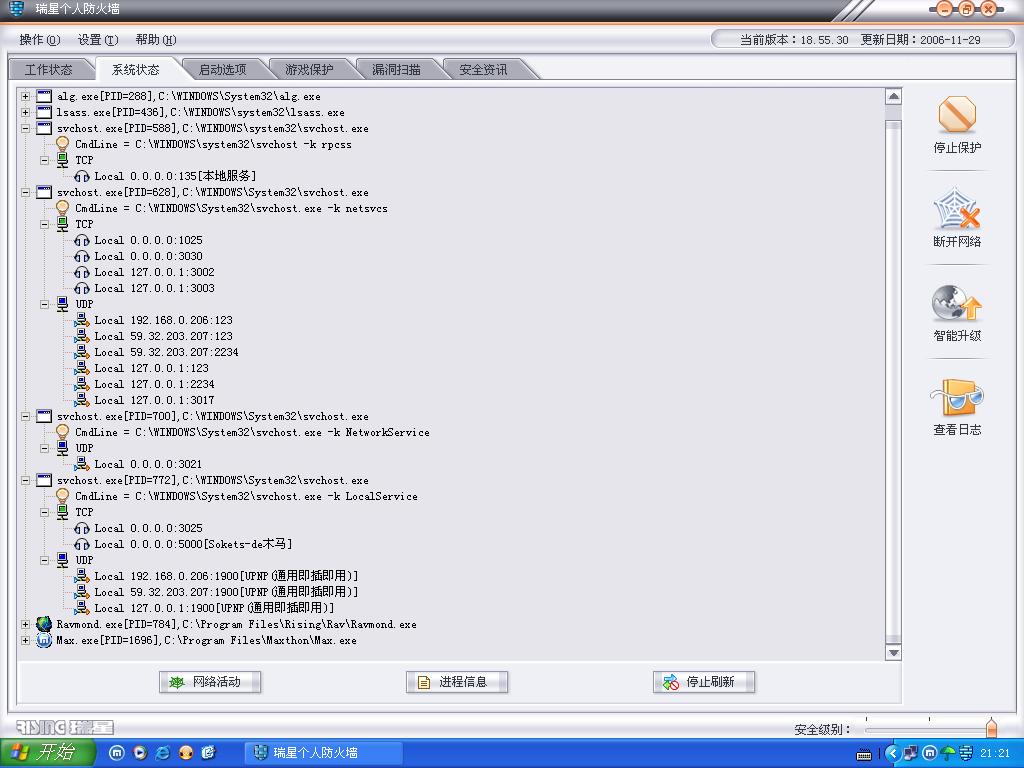This screenshot has height=768, width=1024.
Task: Switch to the 启动选项 tab
Action: 222,69
